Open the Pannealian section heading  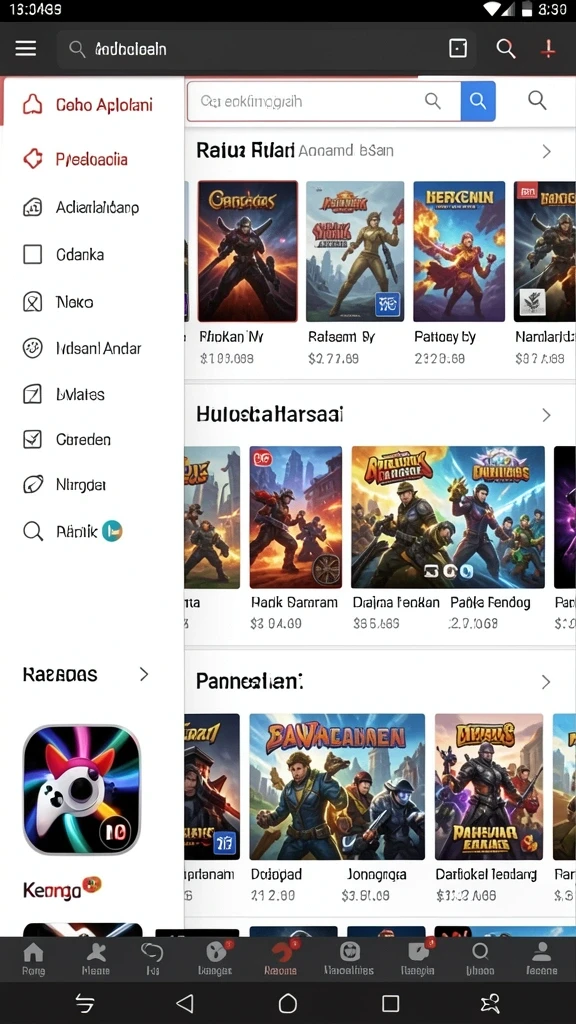(249, 682)
